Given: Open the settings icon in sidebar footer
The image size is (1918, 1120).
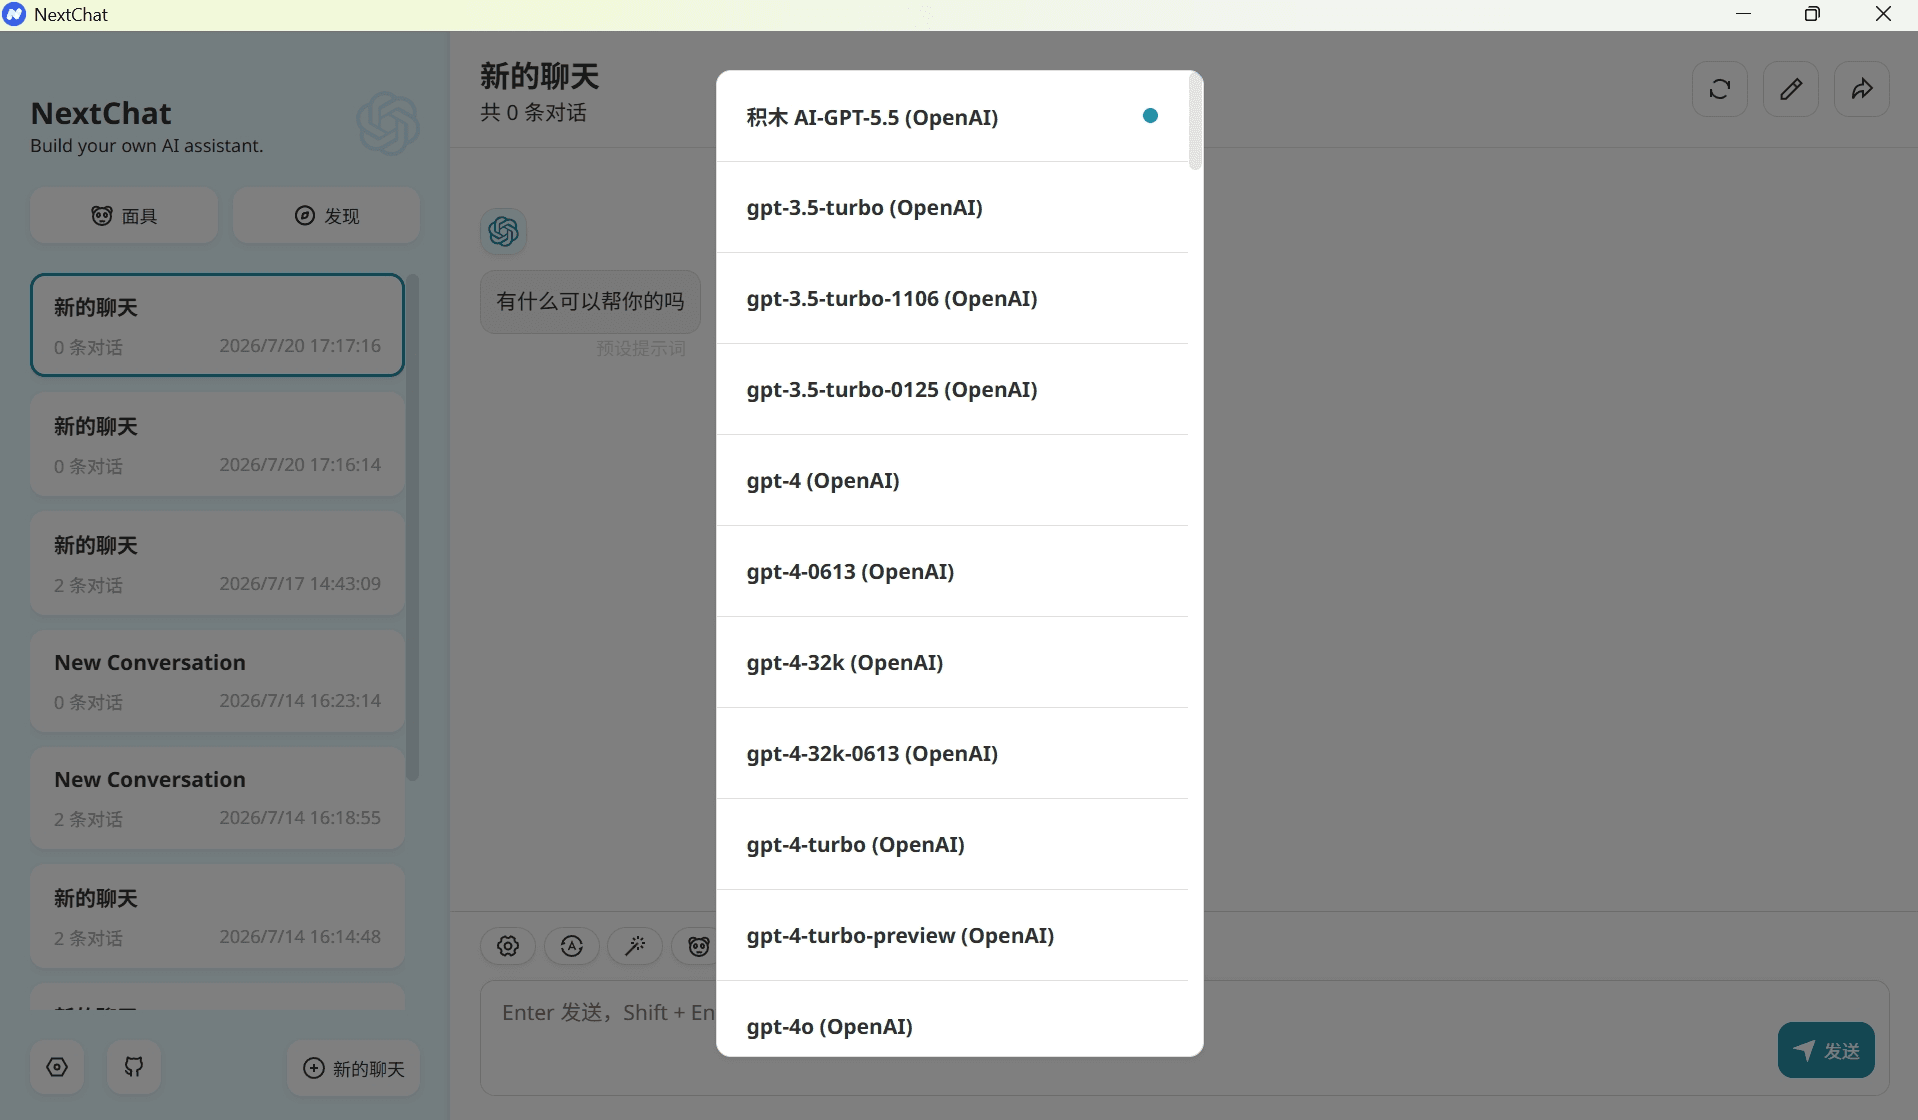Looking at the screenshot, I should tap(57, 1067).
